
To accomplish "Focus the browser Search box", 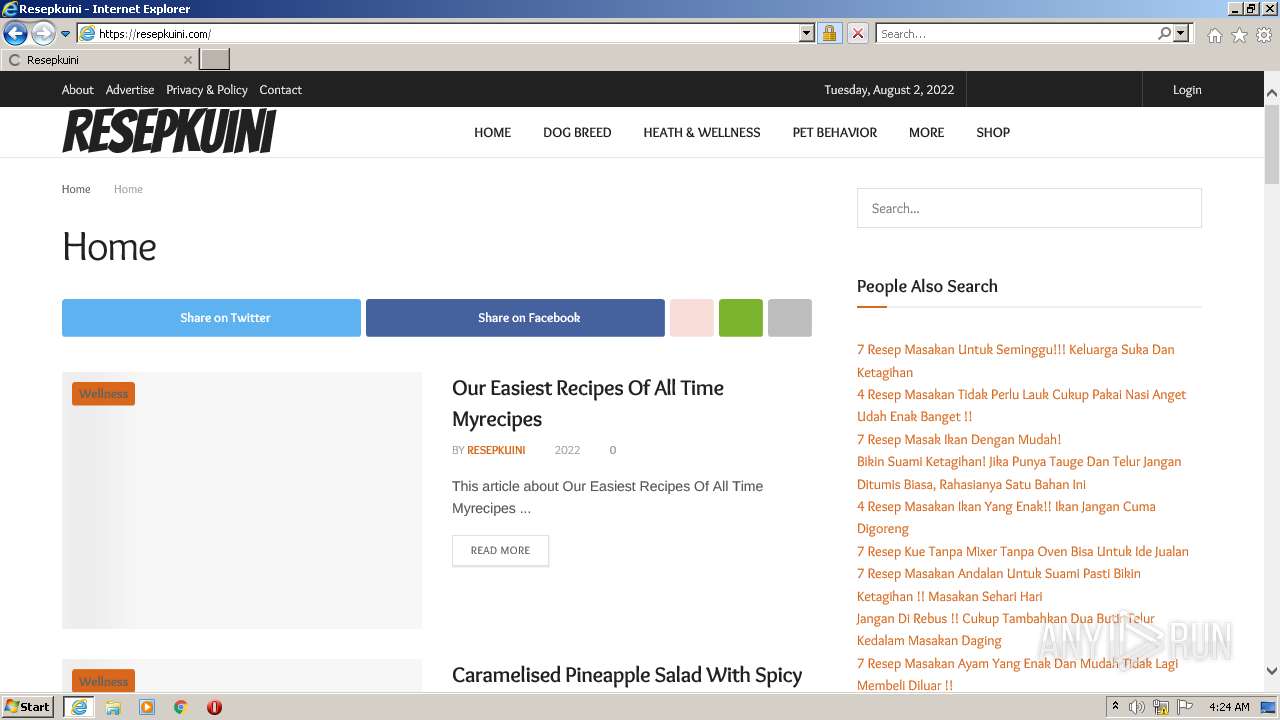I will 1016,34.
